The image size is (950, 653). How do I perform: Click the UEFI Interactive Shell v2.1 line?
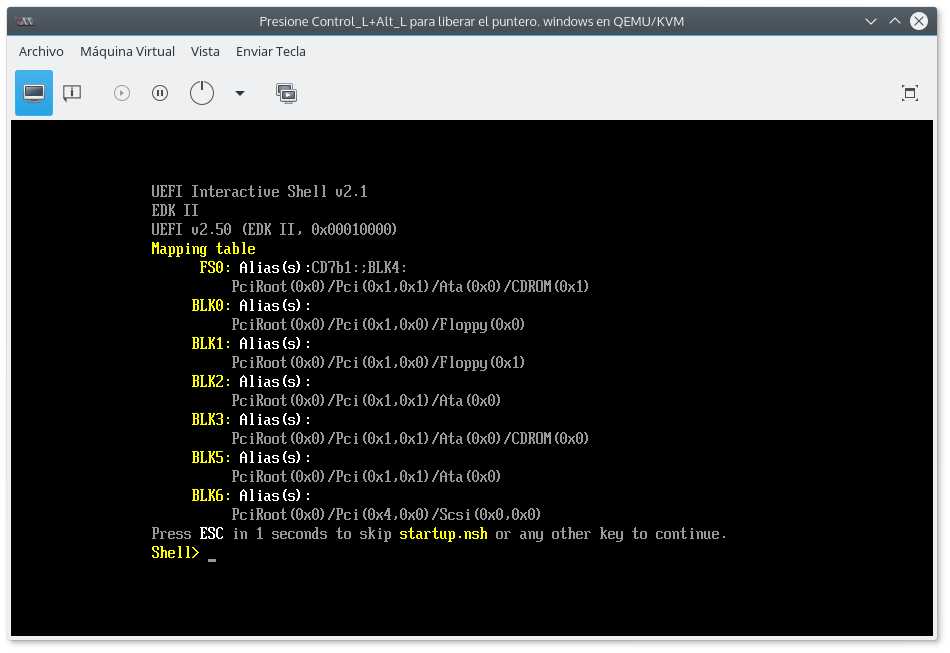tap(259, 191)
